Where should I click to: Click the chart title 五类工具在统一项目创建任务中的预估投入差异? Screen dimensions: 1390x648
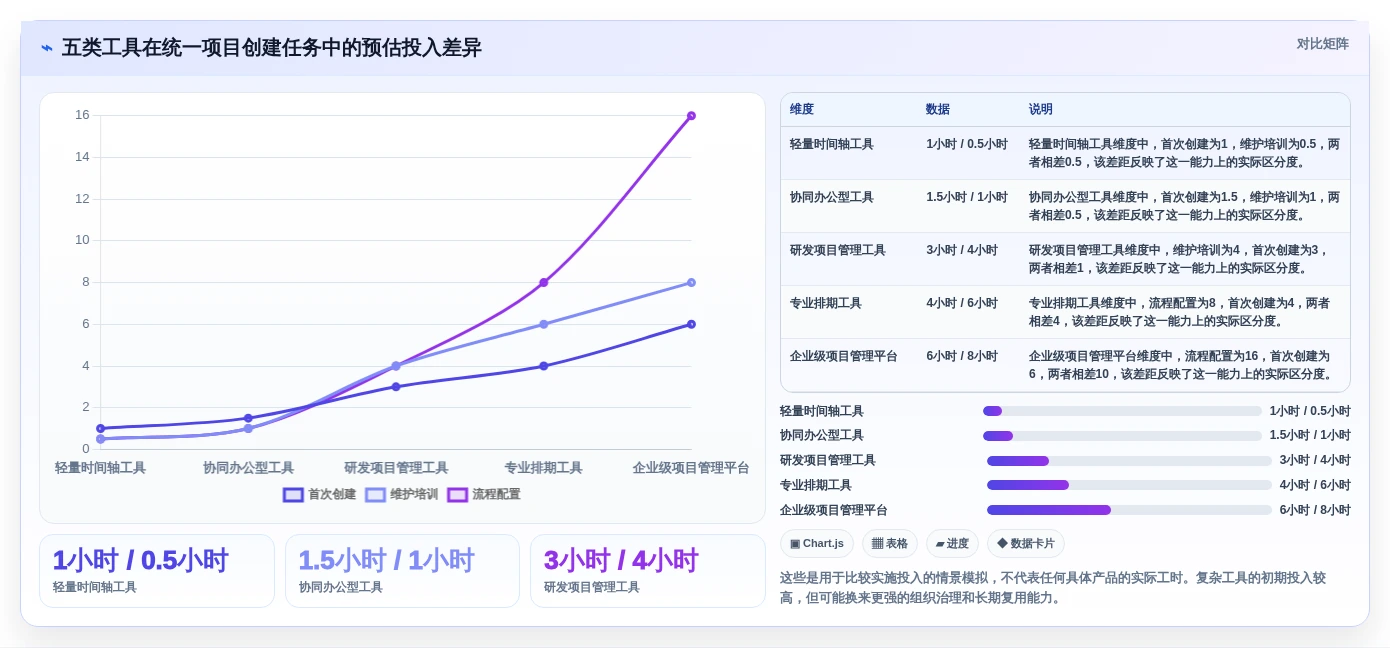click(272, 48)
